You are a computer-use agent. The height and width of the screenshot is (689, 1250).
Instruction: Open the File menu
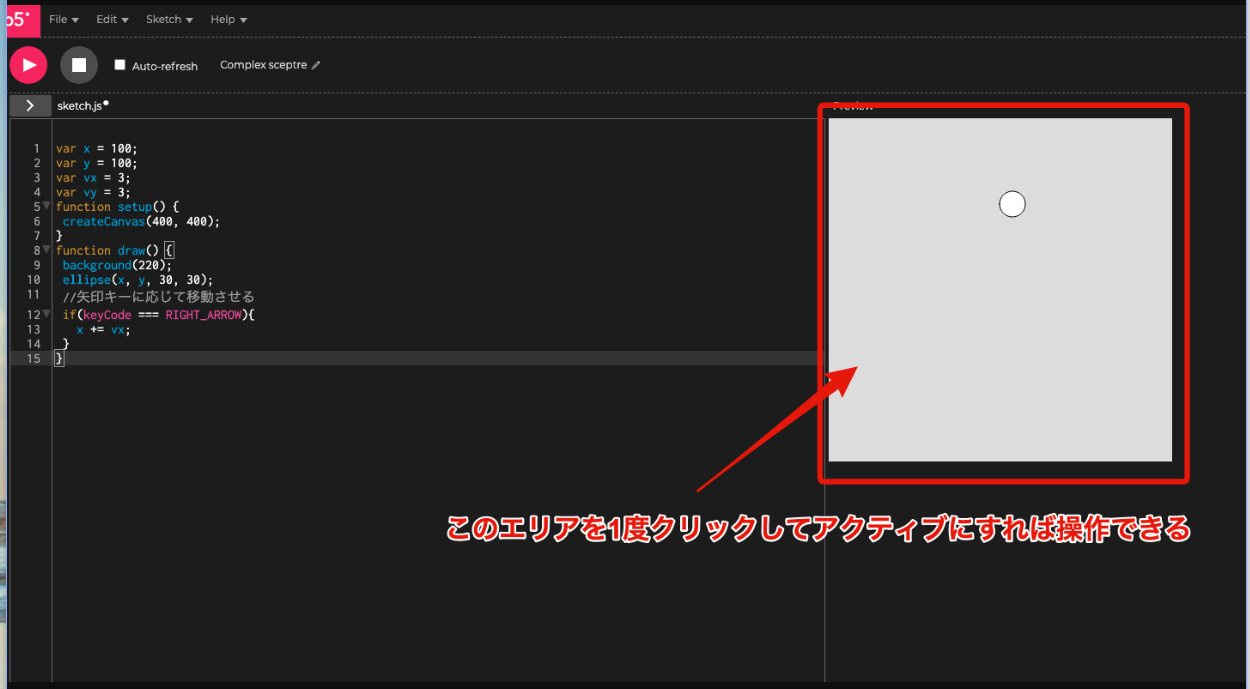point(63,19)
